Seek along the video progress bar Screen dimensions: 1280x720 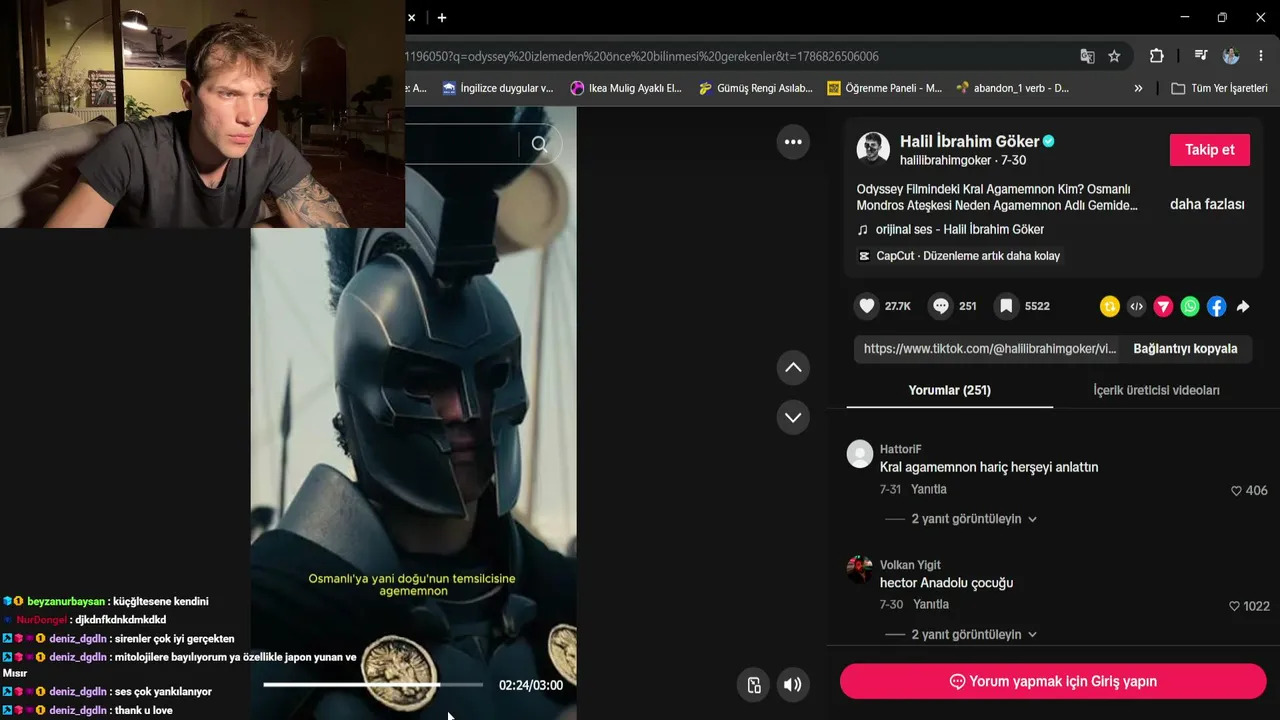tap(373, 685)
